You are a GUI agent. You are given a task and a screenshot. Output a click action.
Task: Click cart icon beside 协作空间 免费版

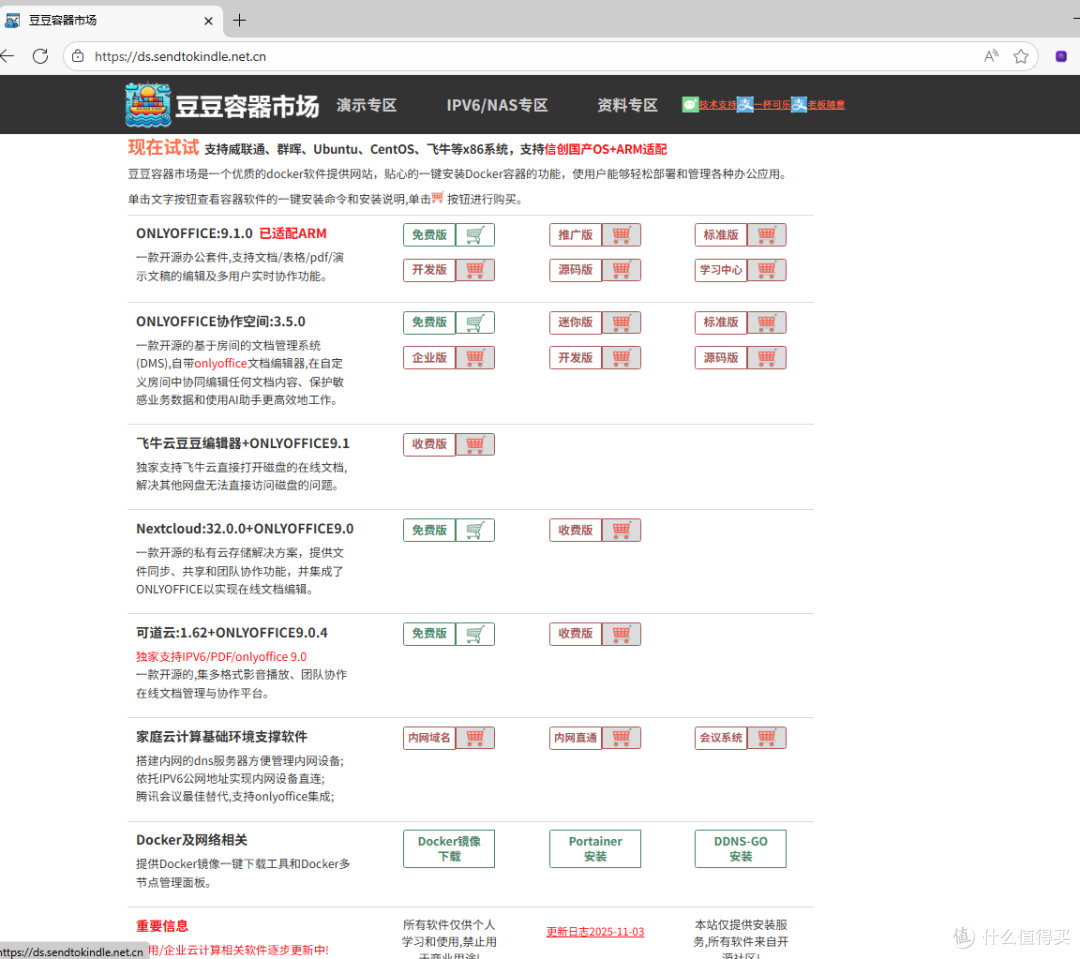475,322
